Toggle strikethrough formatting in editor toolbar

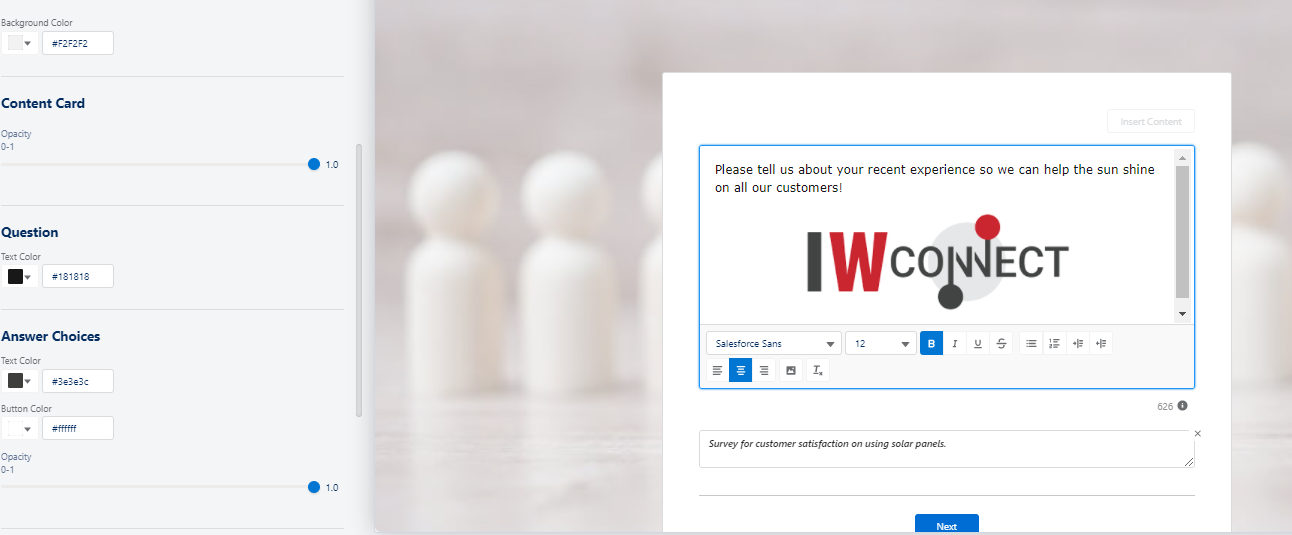coord(1001,343)
